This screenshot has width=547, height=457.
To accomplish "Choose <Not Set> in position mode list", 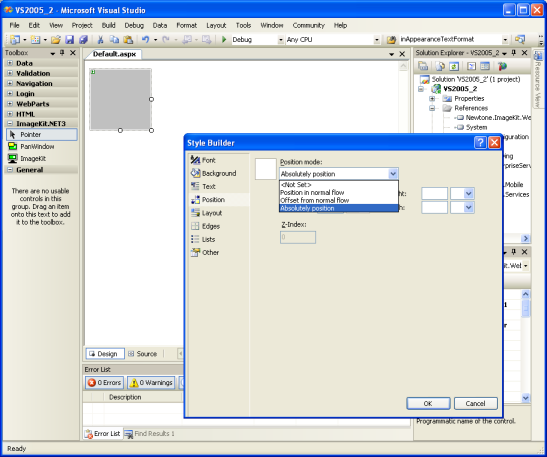I will (338, 185).
